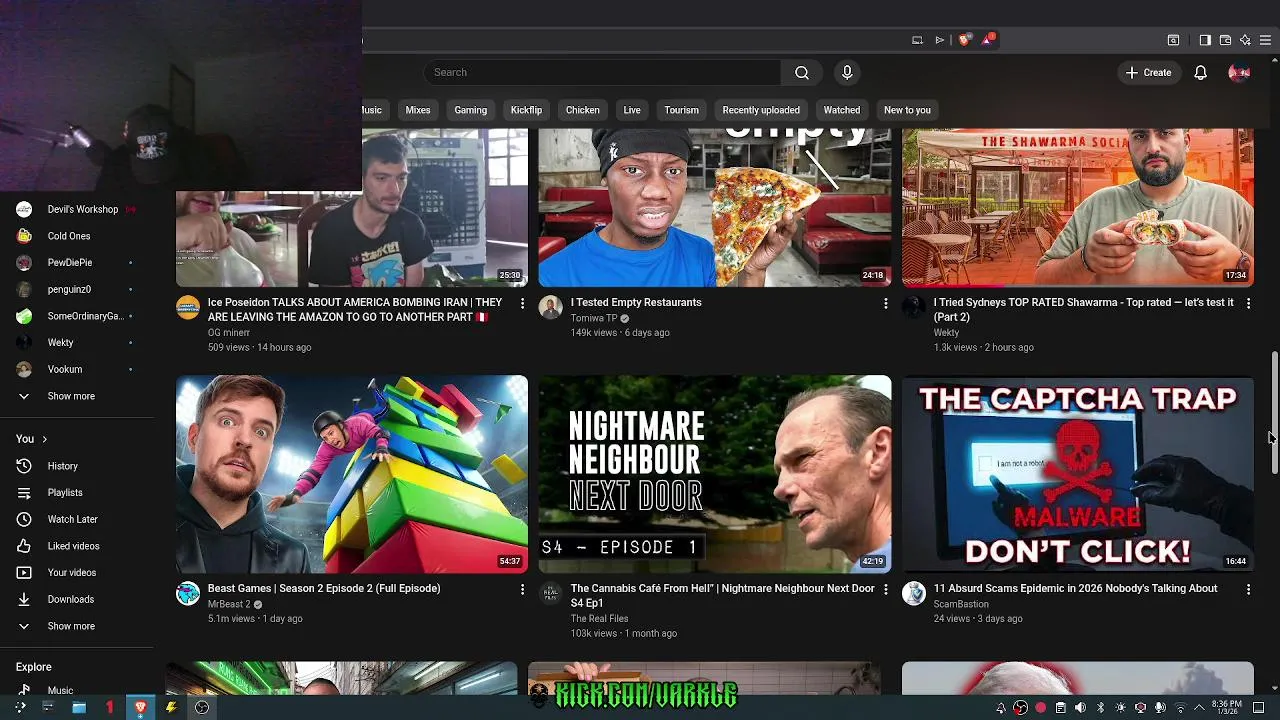Viewport: 1280px width, 720px height.
Task: Select the Tourism filter chip
Action: point(681,110)
